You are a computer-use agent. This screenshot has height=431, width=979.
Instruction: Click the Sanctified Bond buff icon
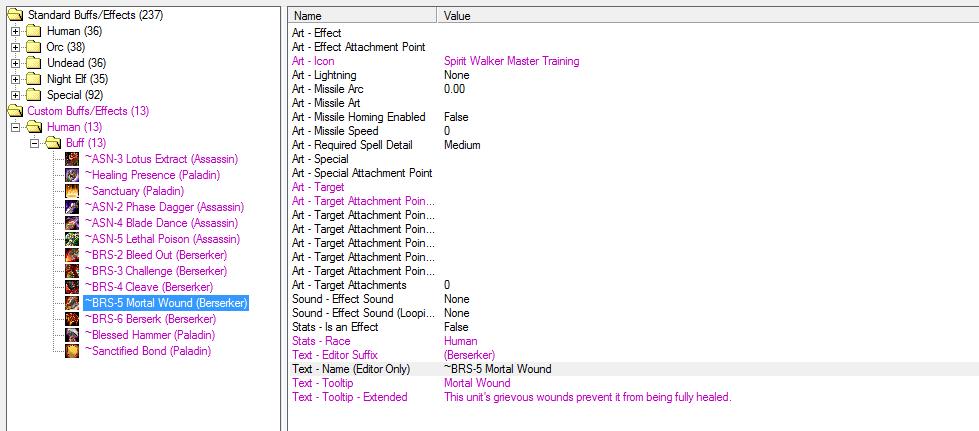72,352
